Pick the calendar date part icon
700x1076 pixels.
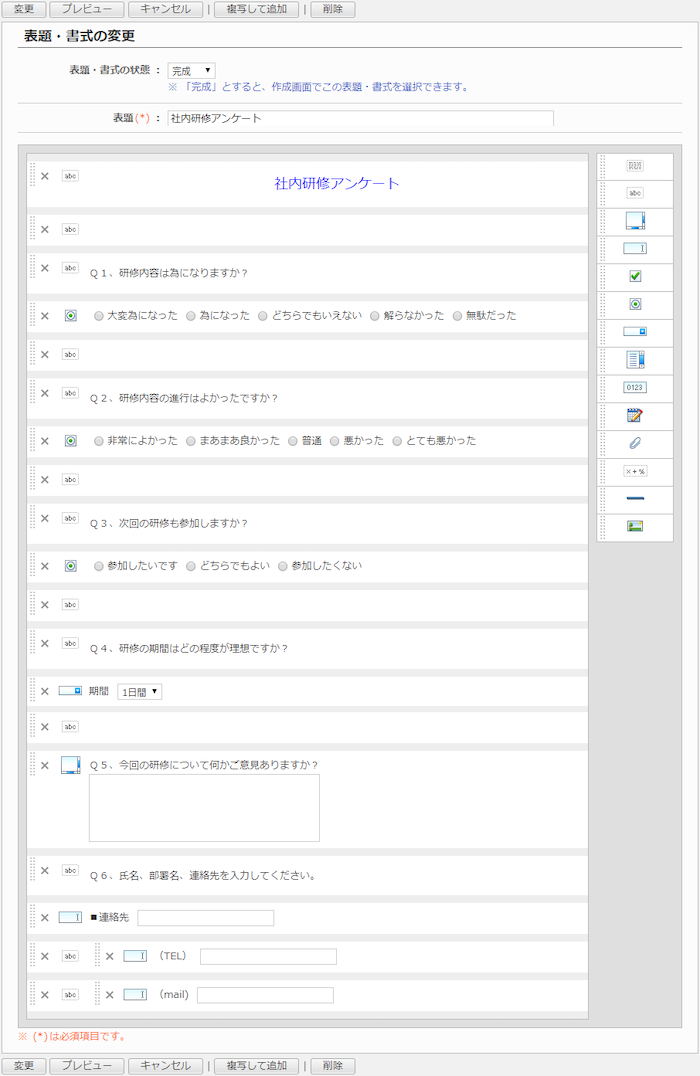635,415
